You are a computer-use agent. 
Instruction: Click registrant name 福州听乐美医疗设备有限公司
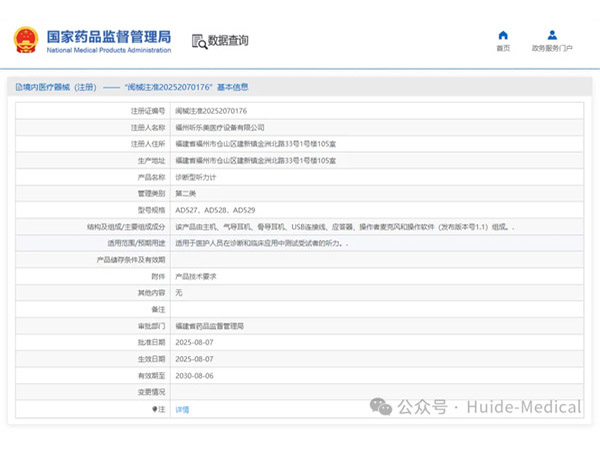(220, 127)
